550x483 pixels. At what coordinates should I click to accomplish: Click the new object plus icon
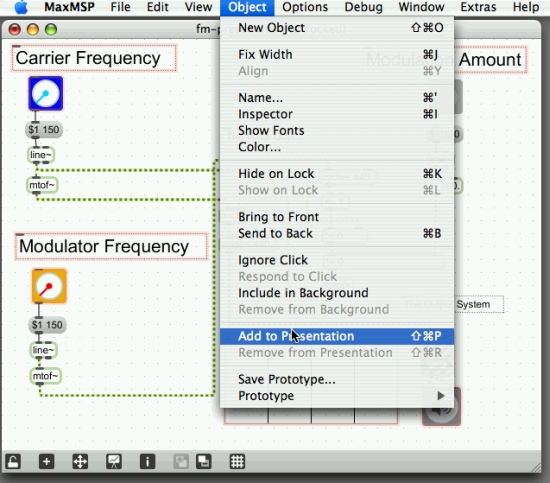(46, 462)
